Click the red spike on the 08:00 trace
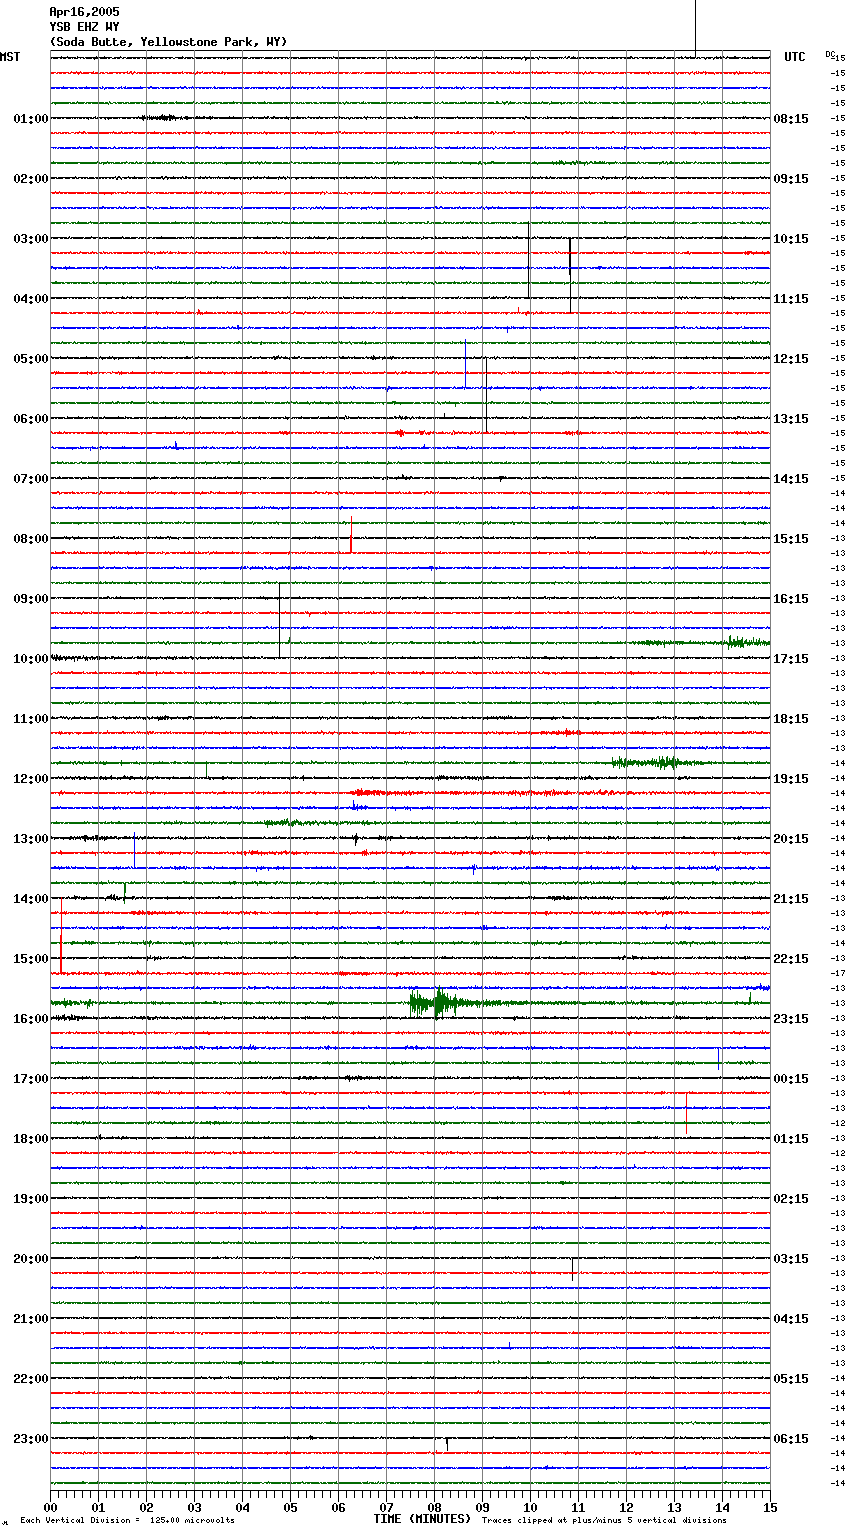Screen dimensions: 850x1534 click(351, 534)
